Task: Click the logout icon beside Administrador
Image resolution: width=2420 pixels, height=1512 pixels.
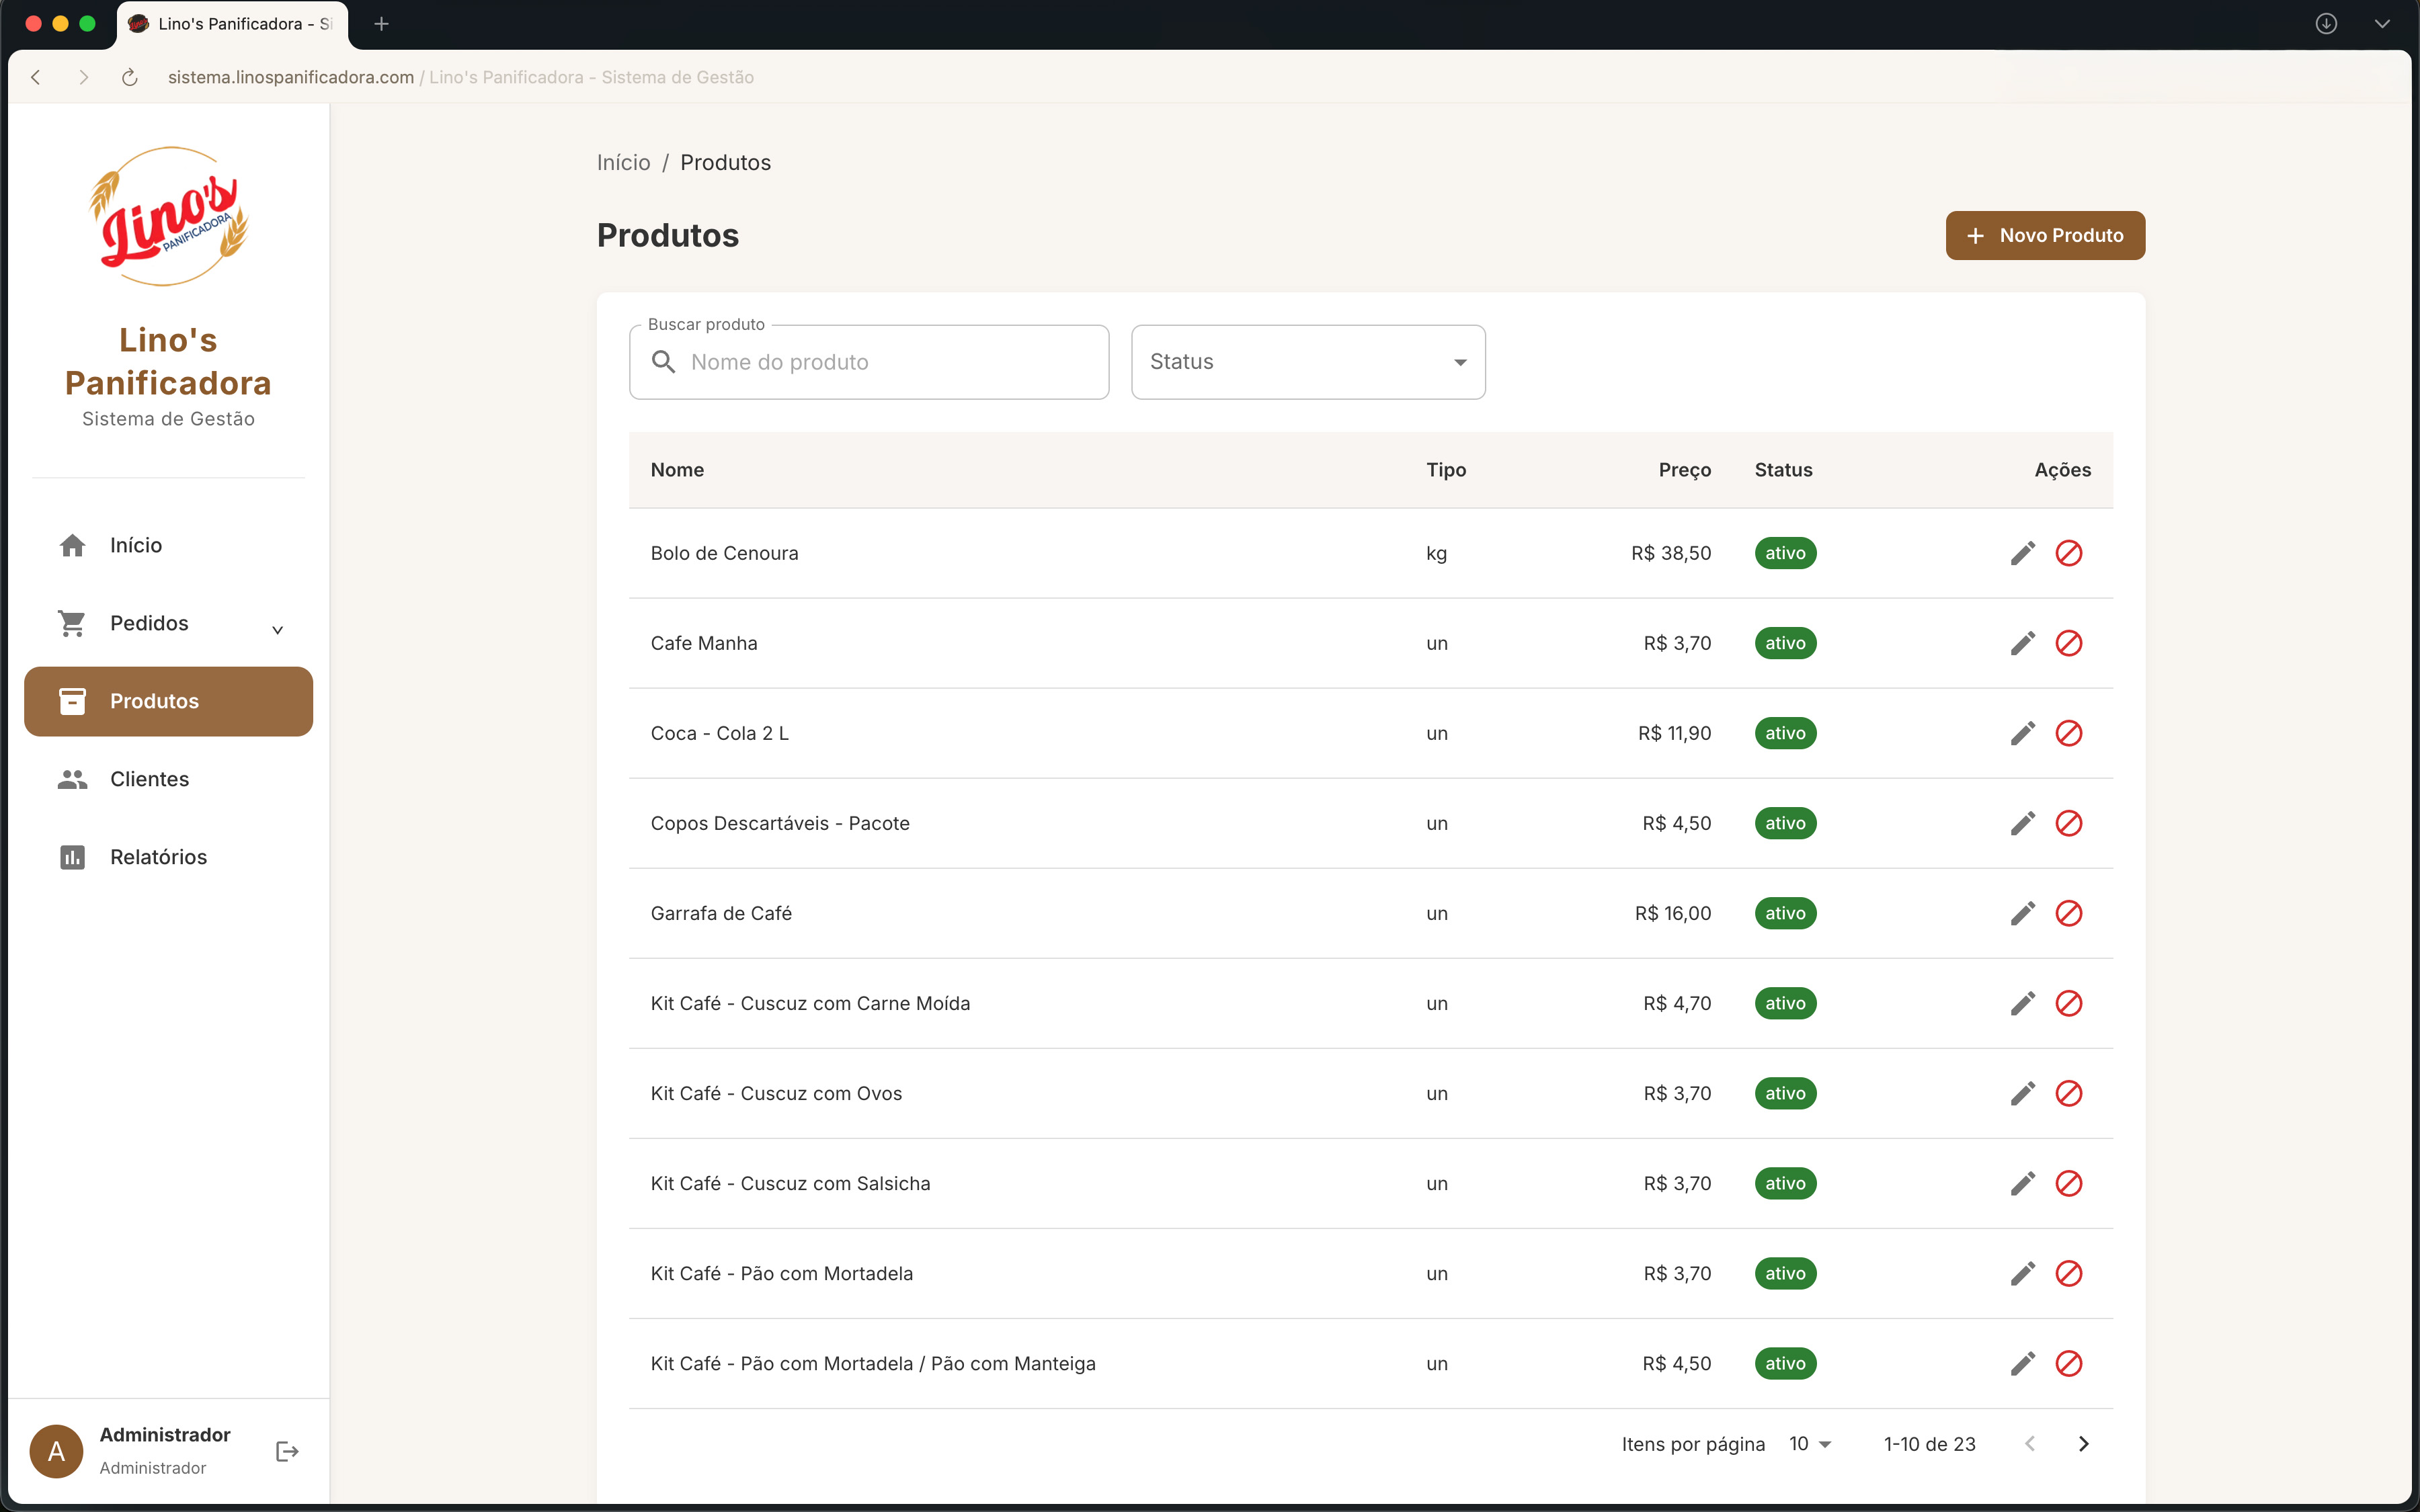Action: [x=287, y=1451]
